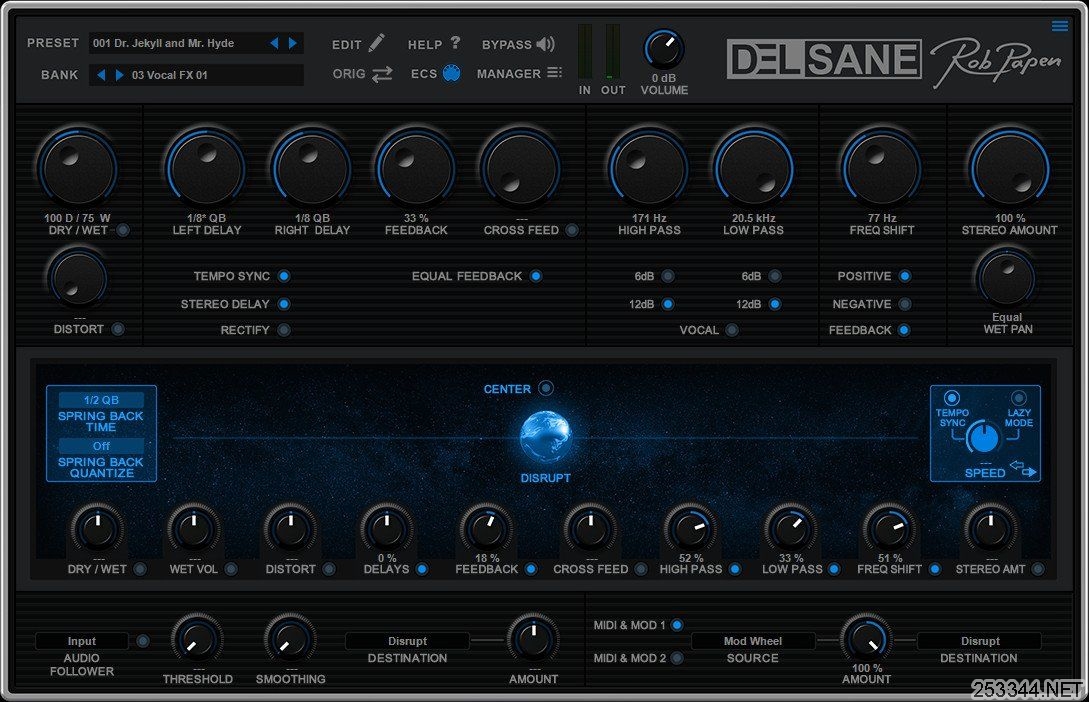The width and height of the screenshot is (1089, 702).
Task: Click the LOW PASS 20.5 kHz knob
Action: [x=754, y=169]
